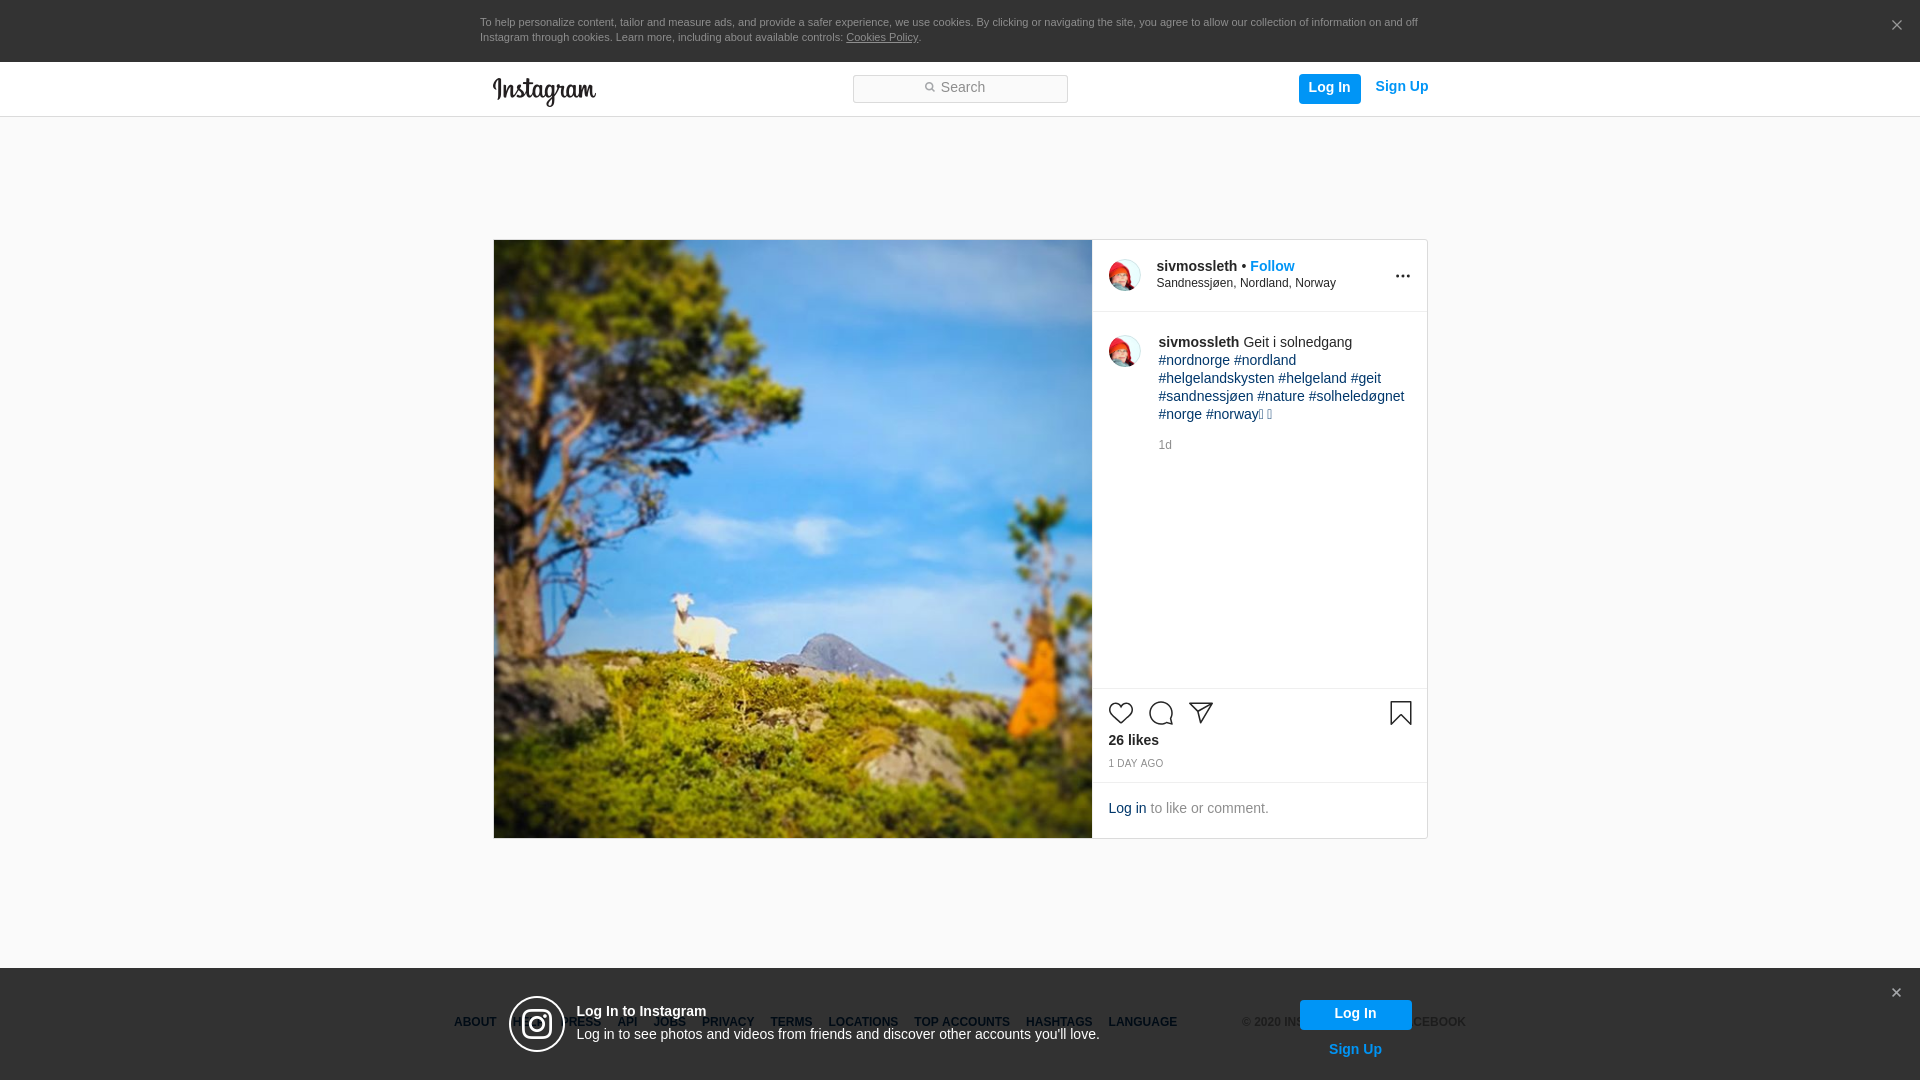Click the comment bubble icon

(1160, 713)
